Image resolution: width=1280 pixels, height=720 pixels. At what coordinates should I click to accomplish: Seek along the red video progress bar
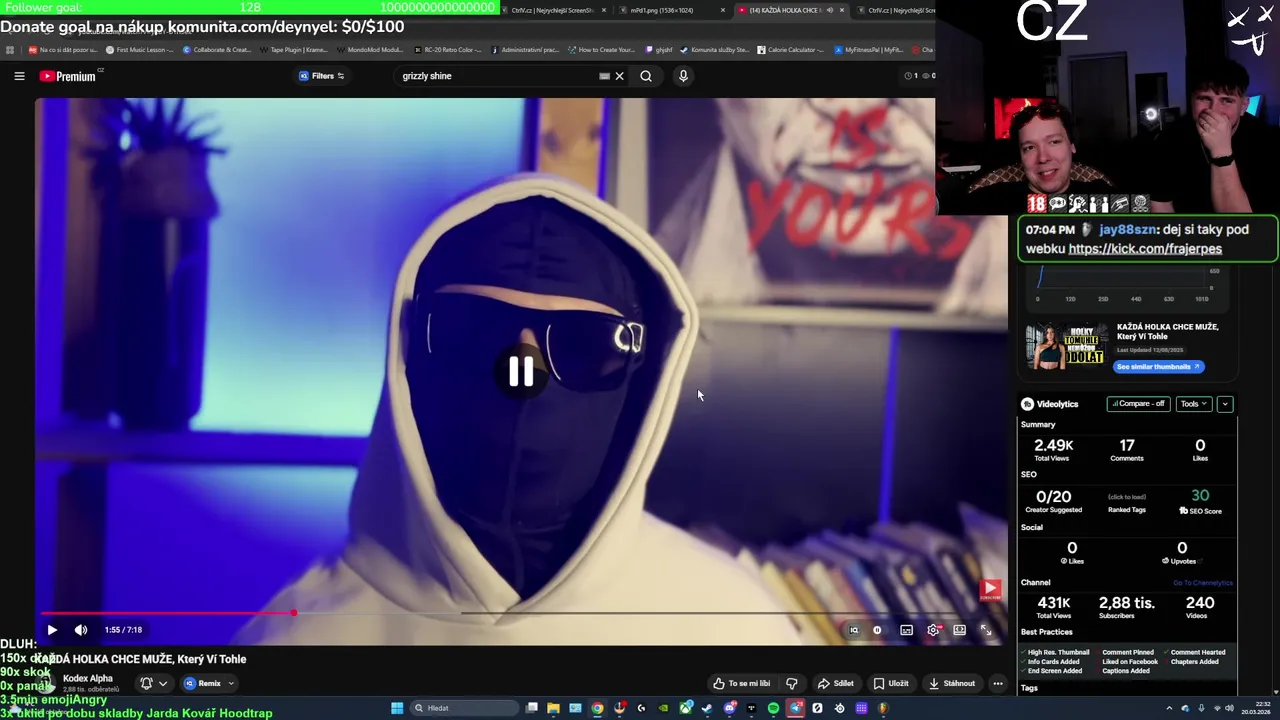[168, 613]
